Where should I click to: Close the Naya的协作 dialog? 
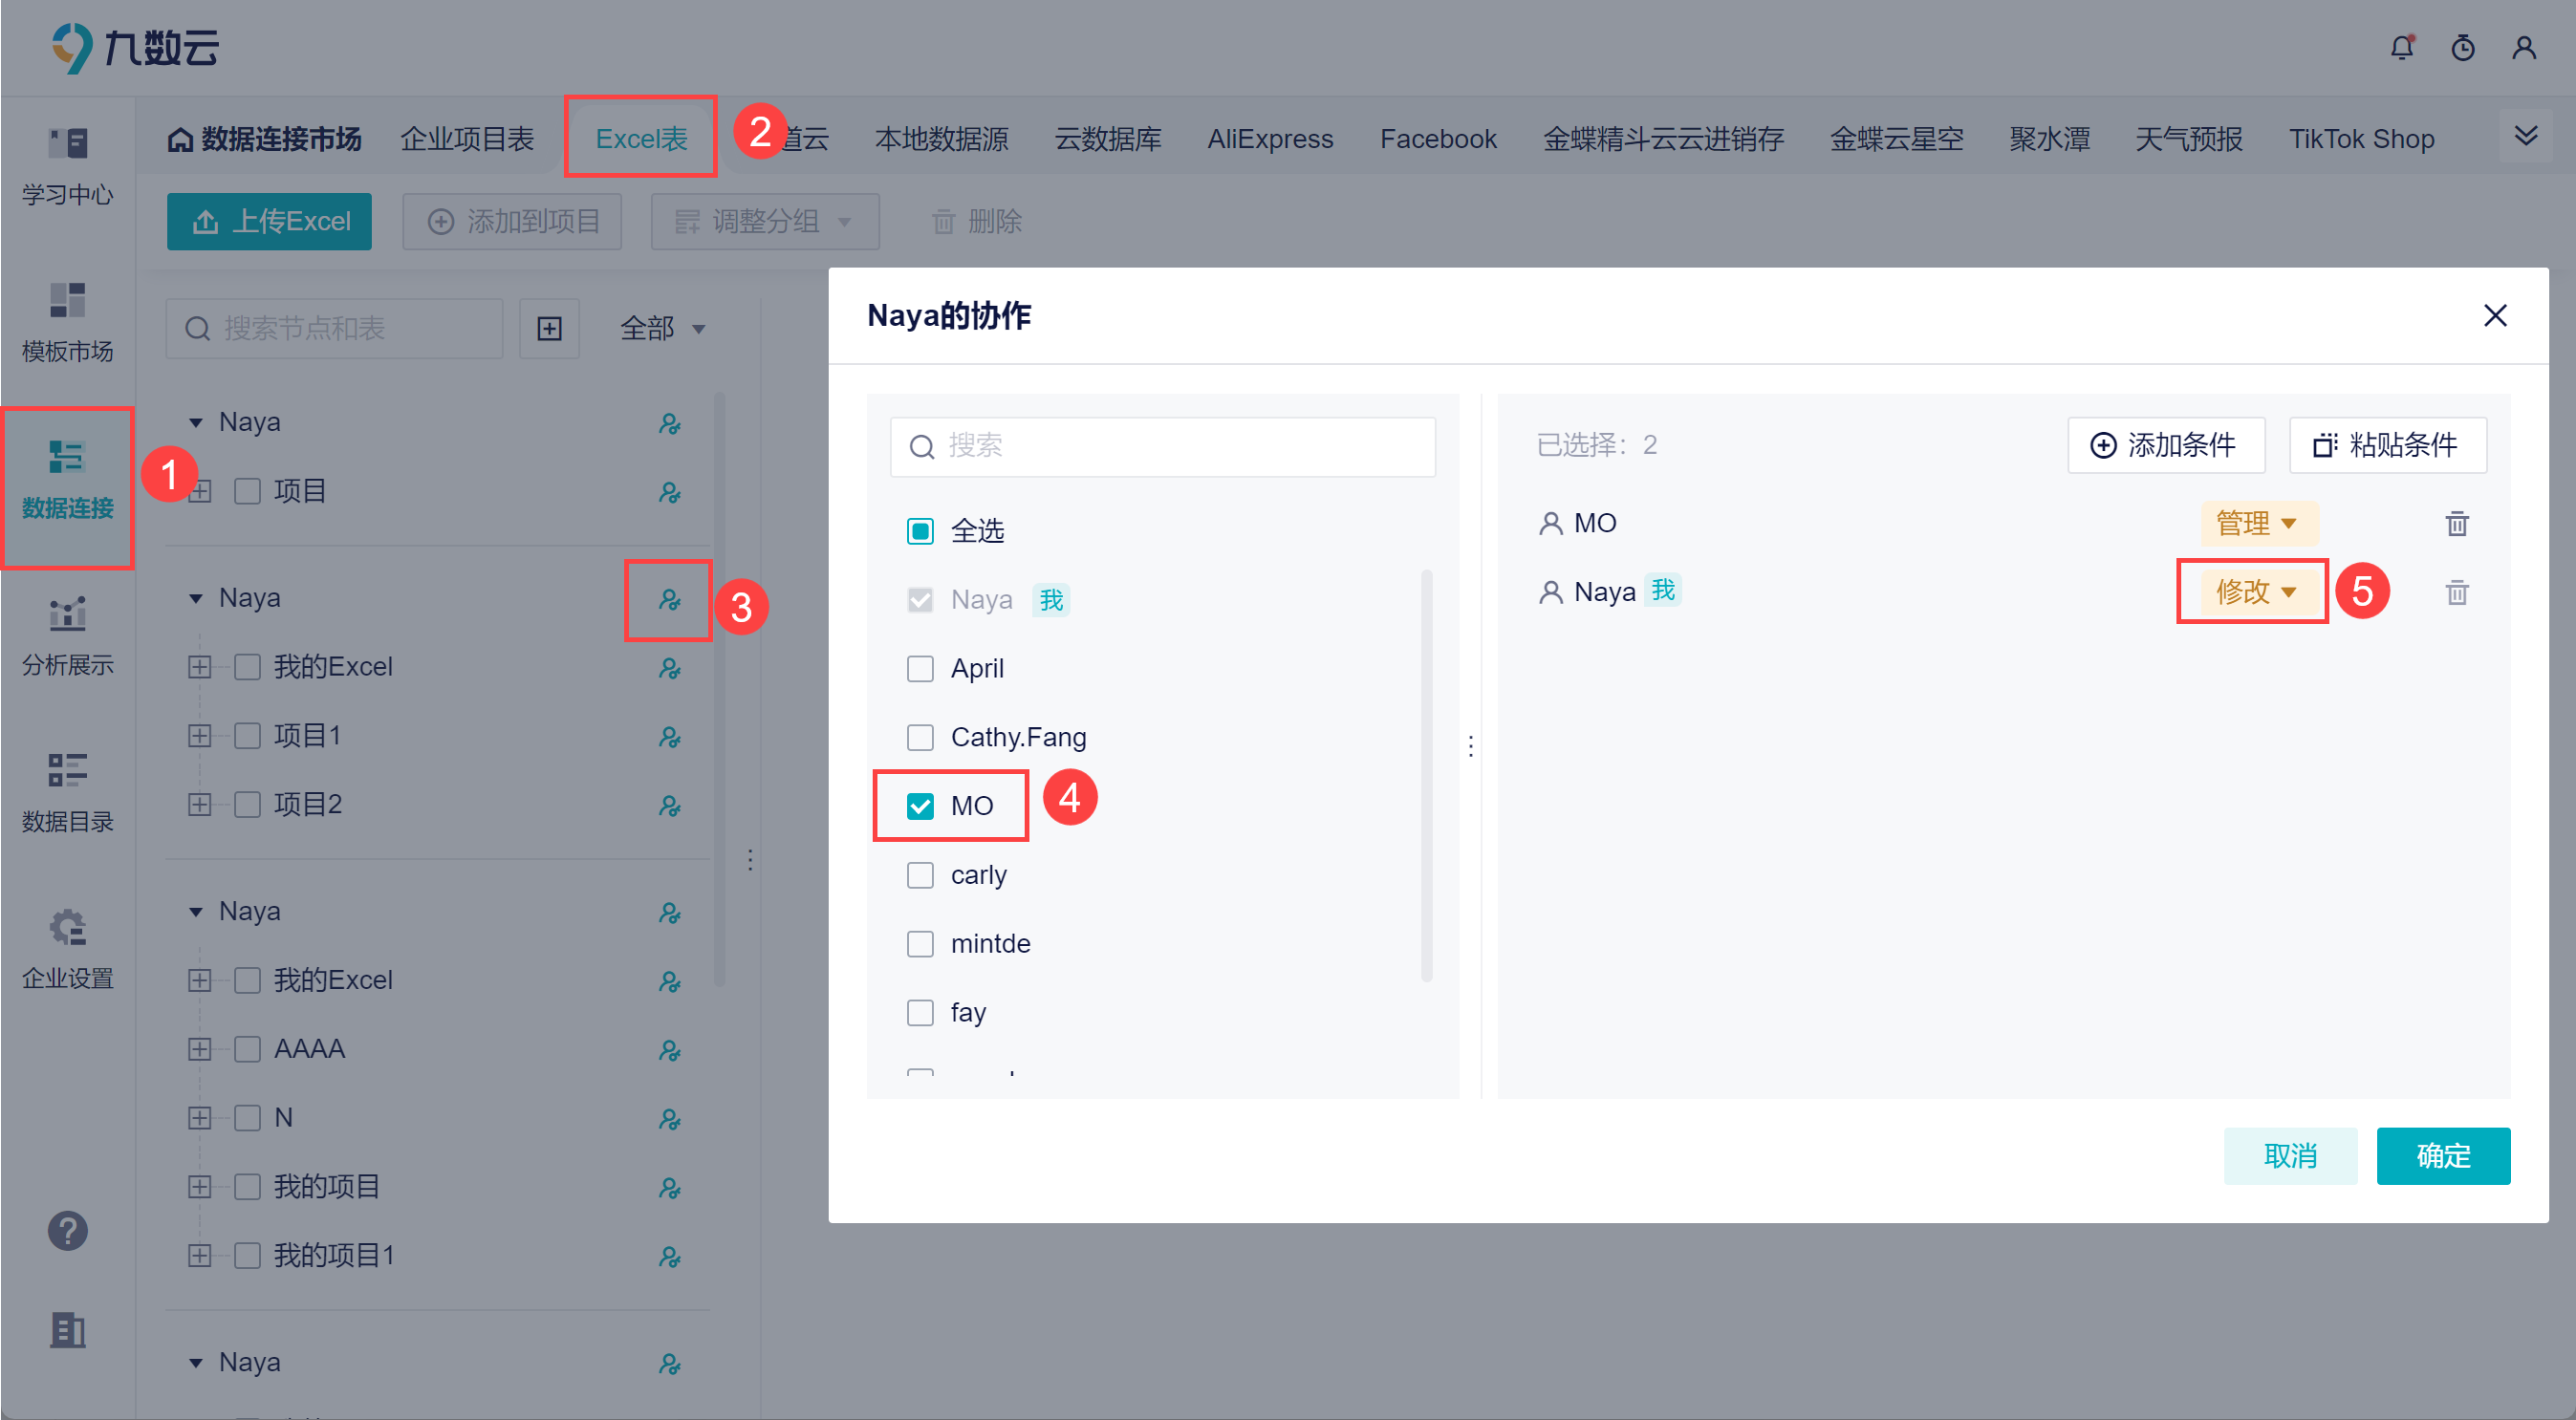point(2495,316)
